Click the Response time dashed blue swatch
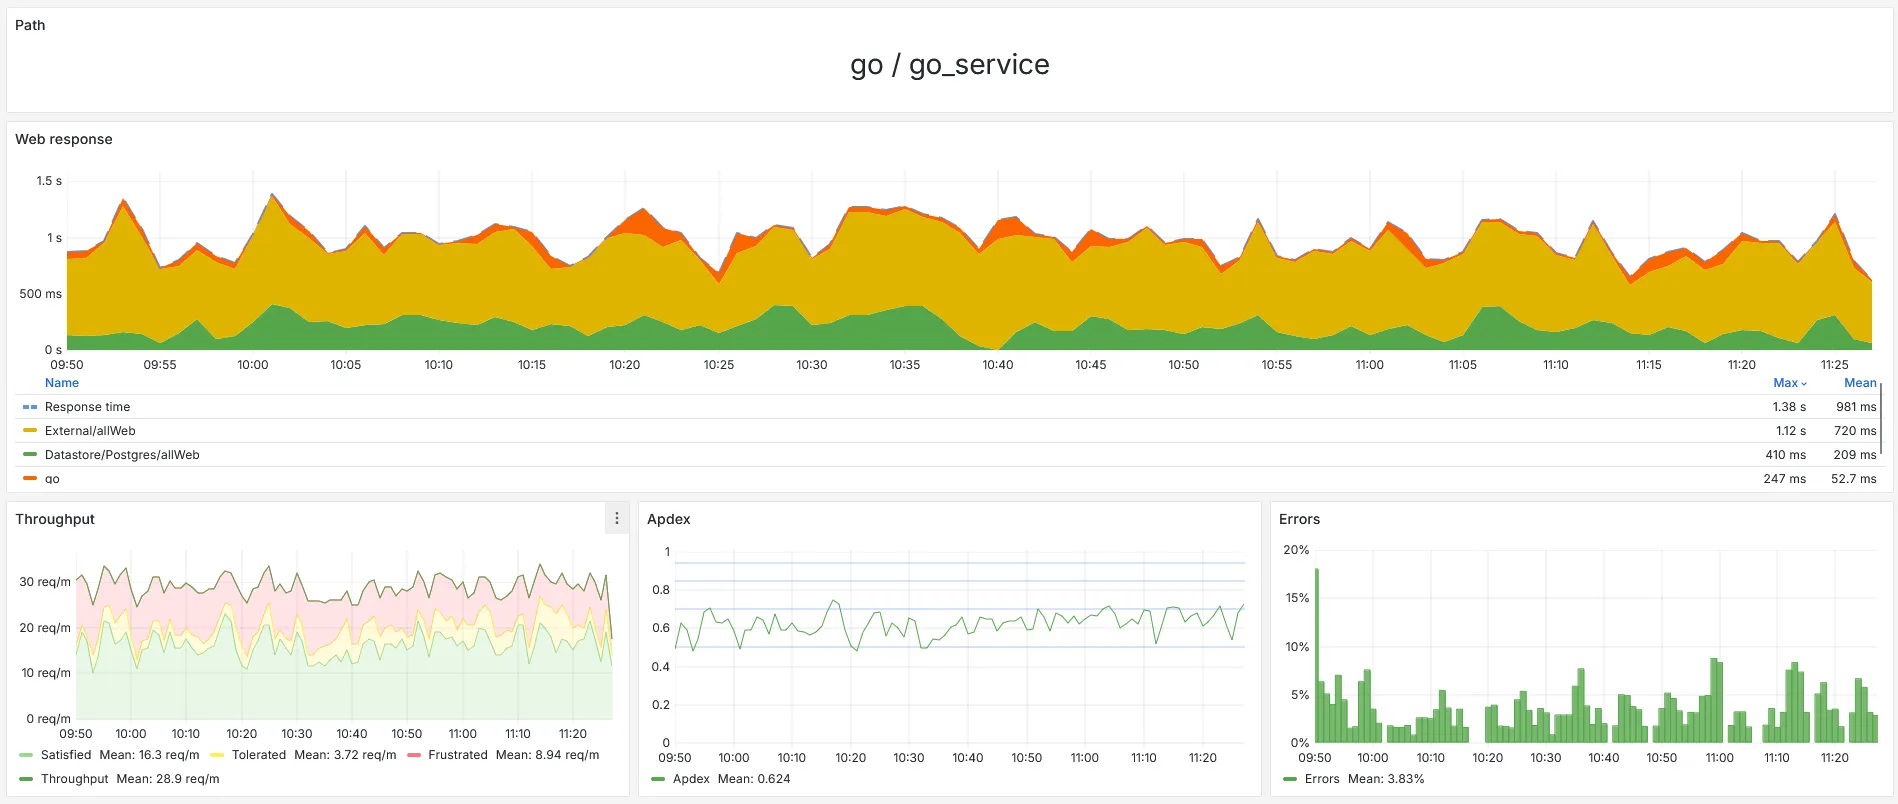Viewport: 1898px width, 804px height. coord(30,407)
